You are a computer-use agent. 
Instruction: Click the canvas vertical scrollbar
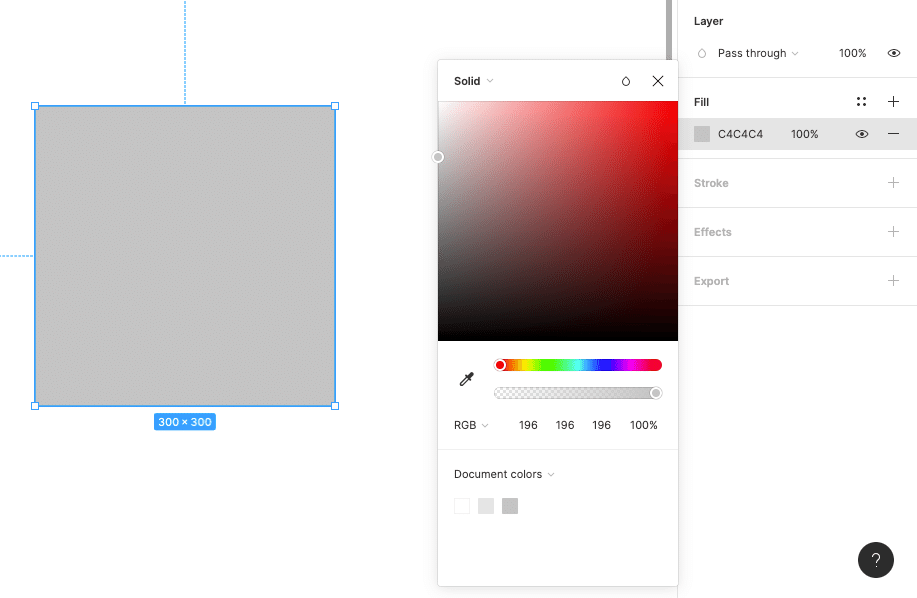669,29
